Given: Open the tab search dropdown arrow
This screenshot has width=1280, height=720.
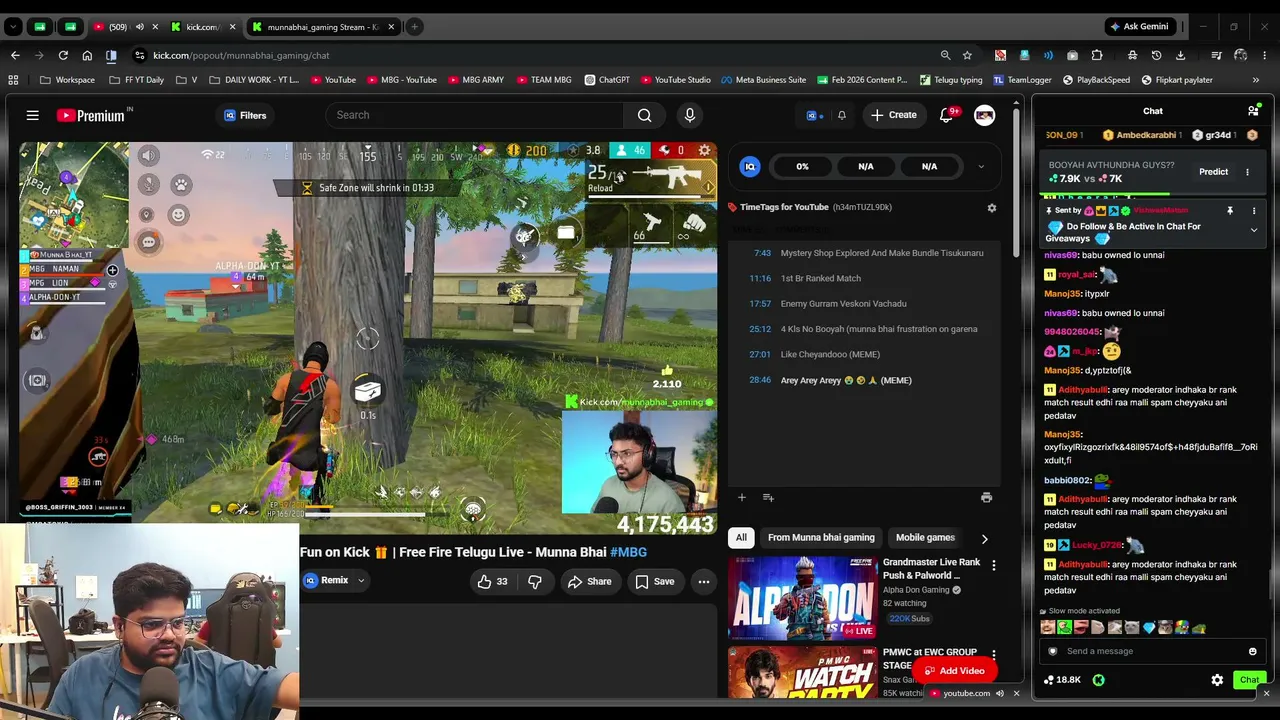Looking at the screenshot, I should [x=13, y=27].
